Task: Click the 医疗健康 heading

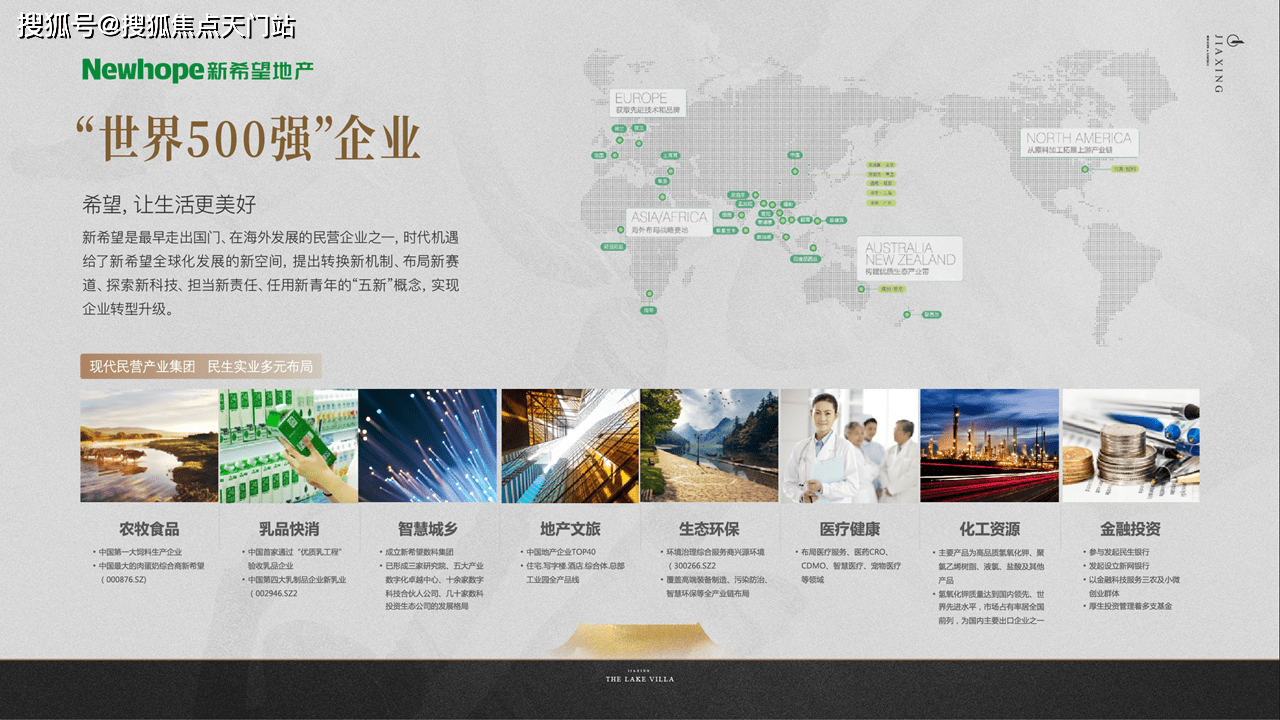Action: point(849,529)
